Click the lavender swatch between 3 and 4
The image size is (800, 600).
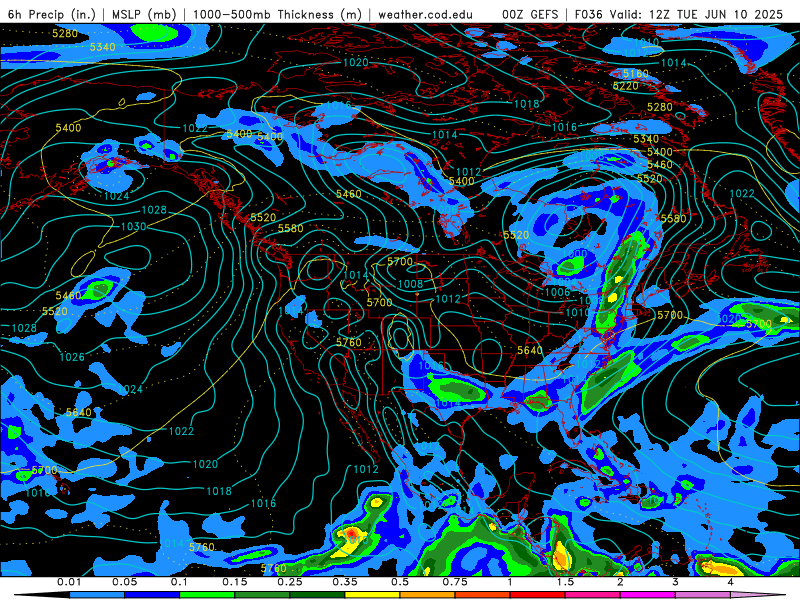click(703, 595)
